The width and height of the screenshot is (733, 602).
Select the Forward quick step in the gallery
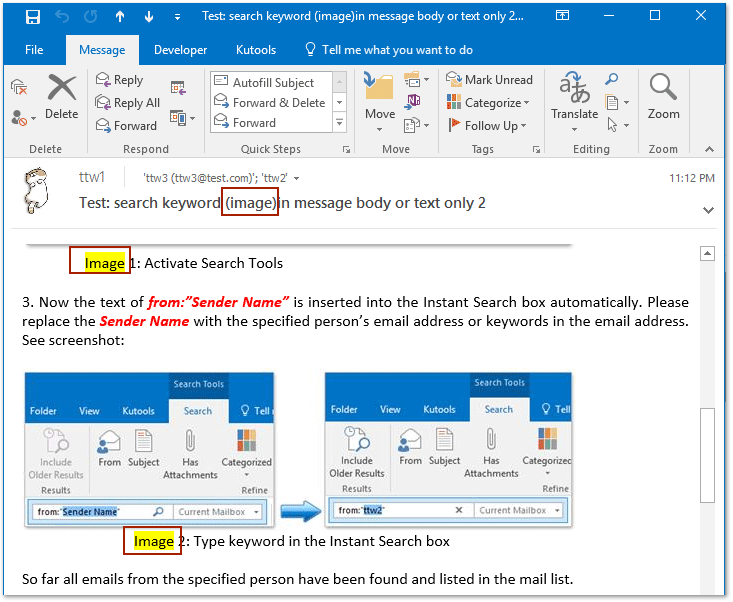coord(272,122)
